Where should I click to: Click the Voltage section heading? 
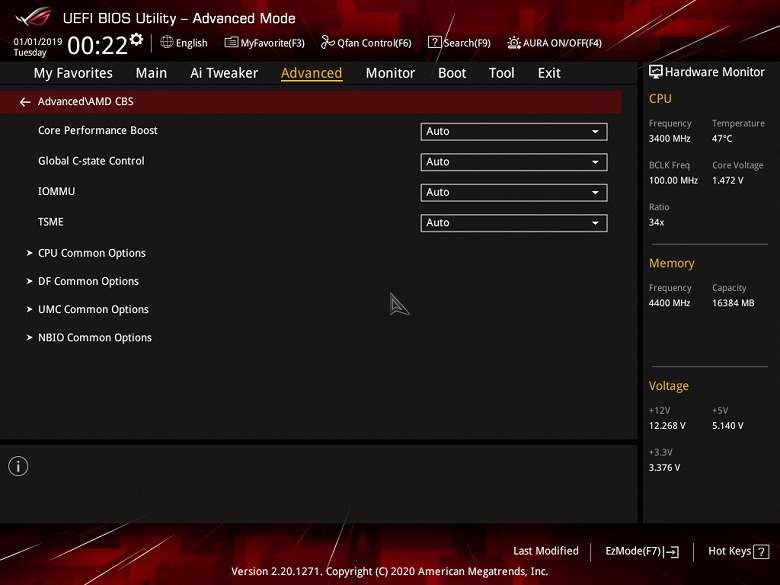pos(669,386)
